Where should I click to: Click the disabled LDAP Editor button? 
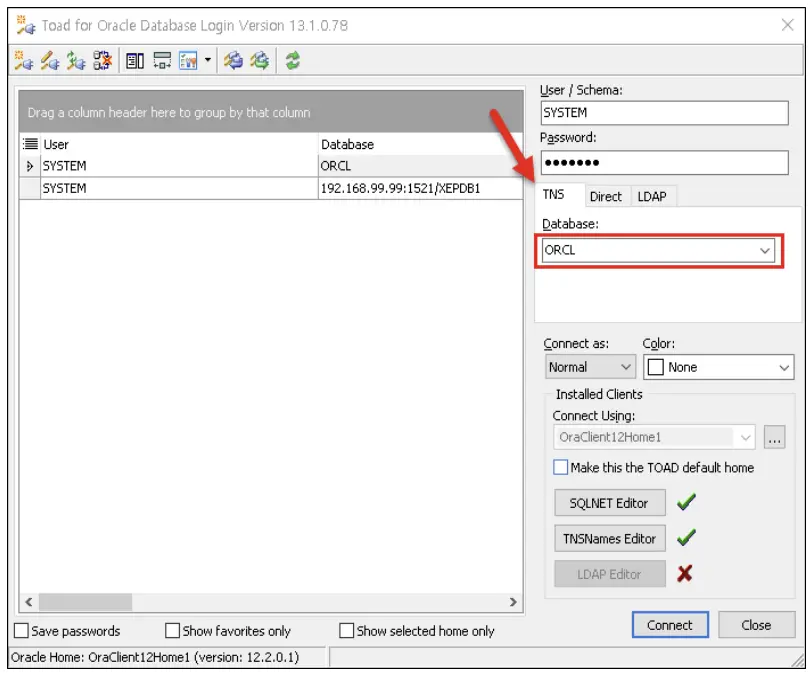[610, 574]
